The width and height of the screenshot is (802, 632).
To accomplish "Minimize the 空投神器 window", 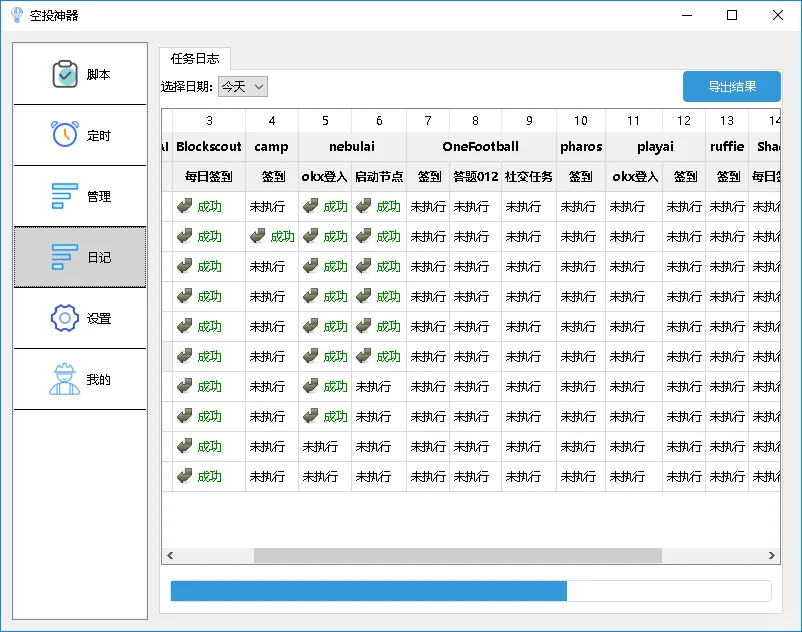I will tap(687, 15).
